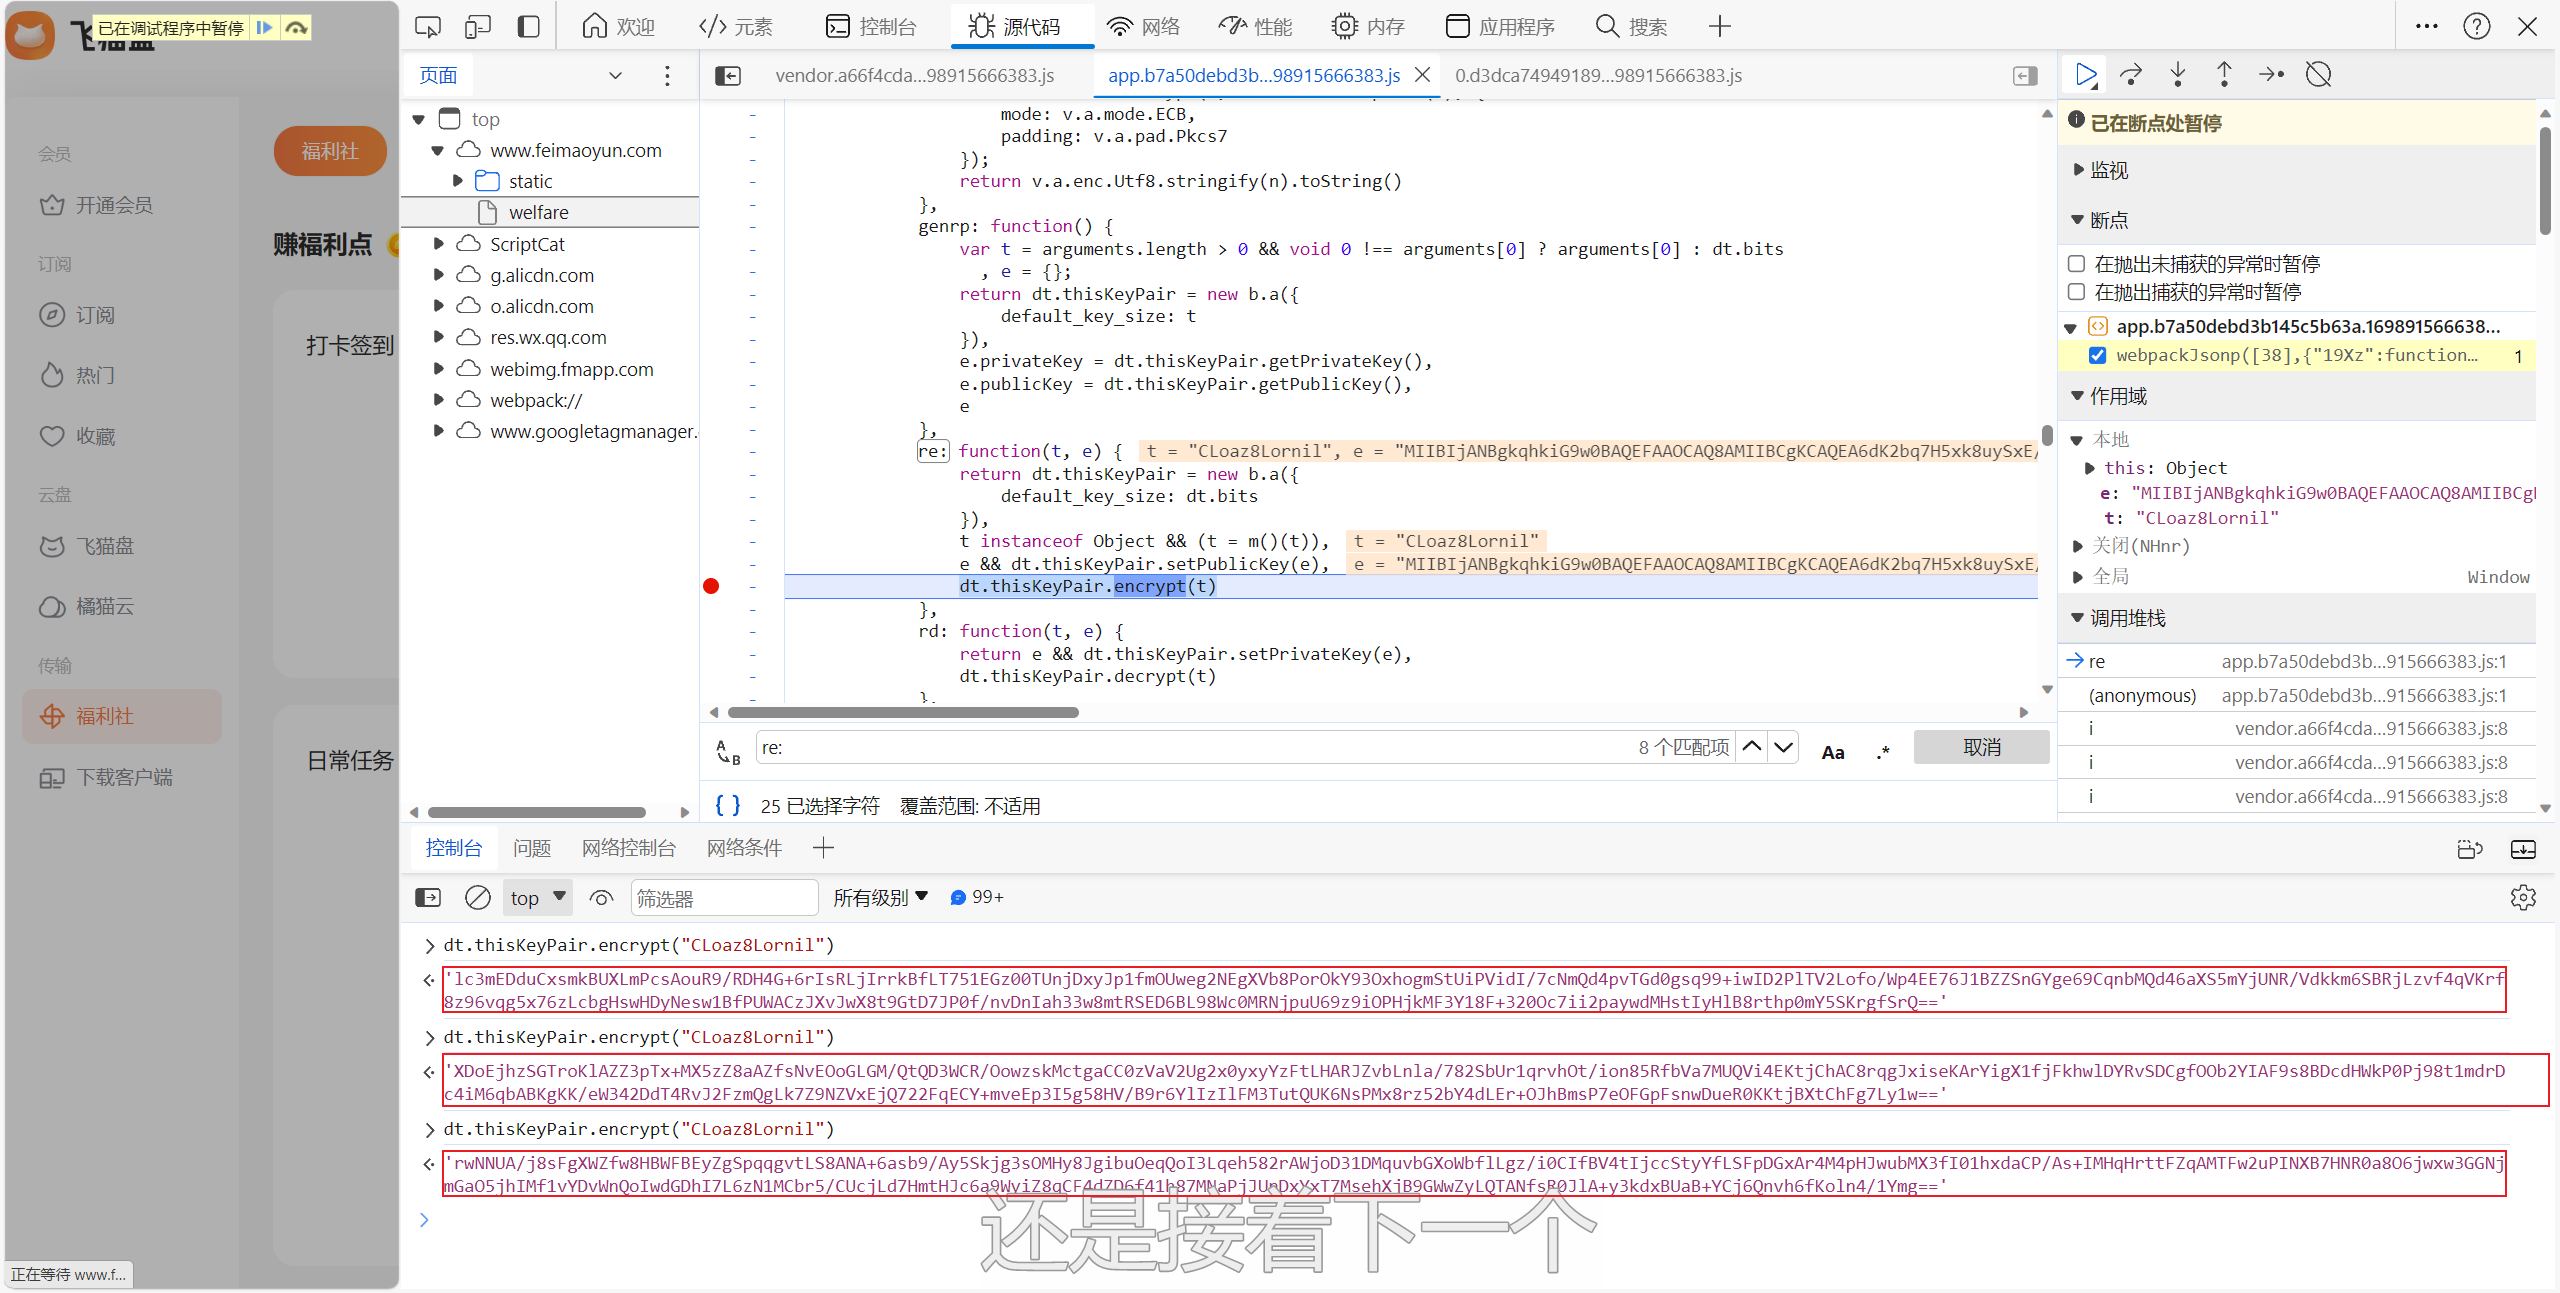The width and height of the screenshot is (2560, 1293).
Task: Click the console 筛选器 filter field
Action: tap(724, 898)
